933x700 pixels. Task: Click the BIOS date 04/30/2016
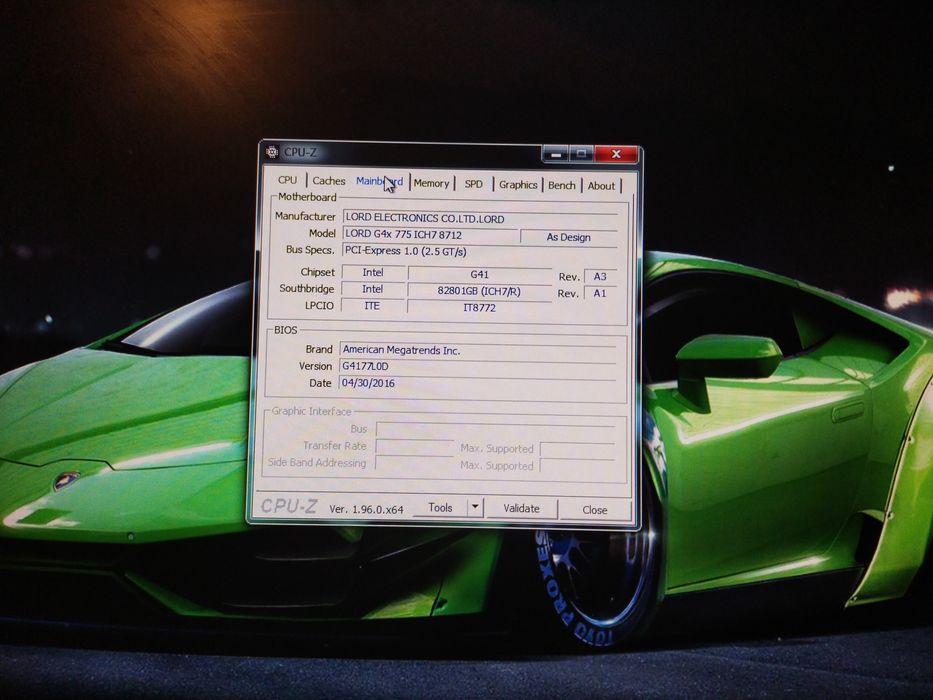pyautogui.click(x=477, y=383)
